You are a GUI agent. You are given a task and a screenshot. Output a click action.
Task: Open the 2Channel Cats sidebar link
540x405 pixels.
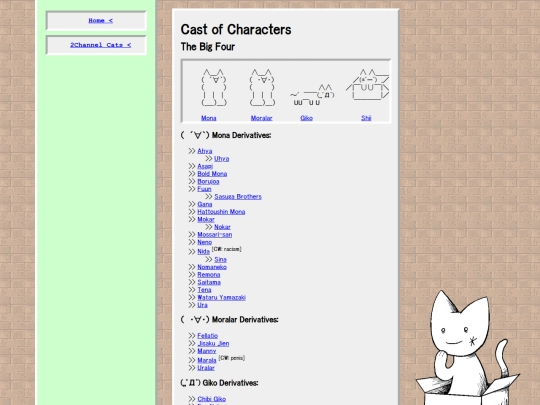101,45
